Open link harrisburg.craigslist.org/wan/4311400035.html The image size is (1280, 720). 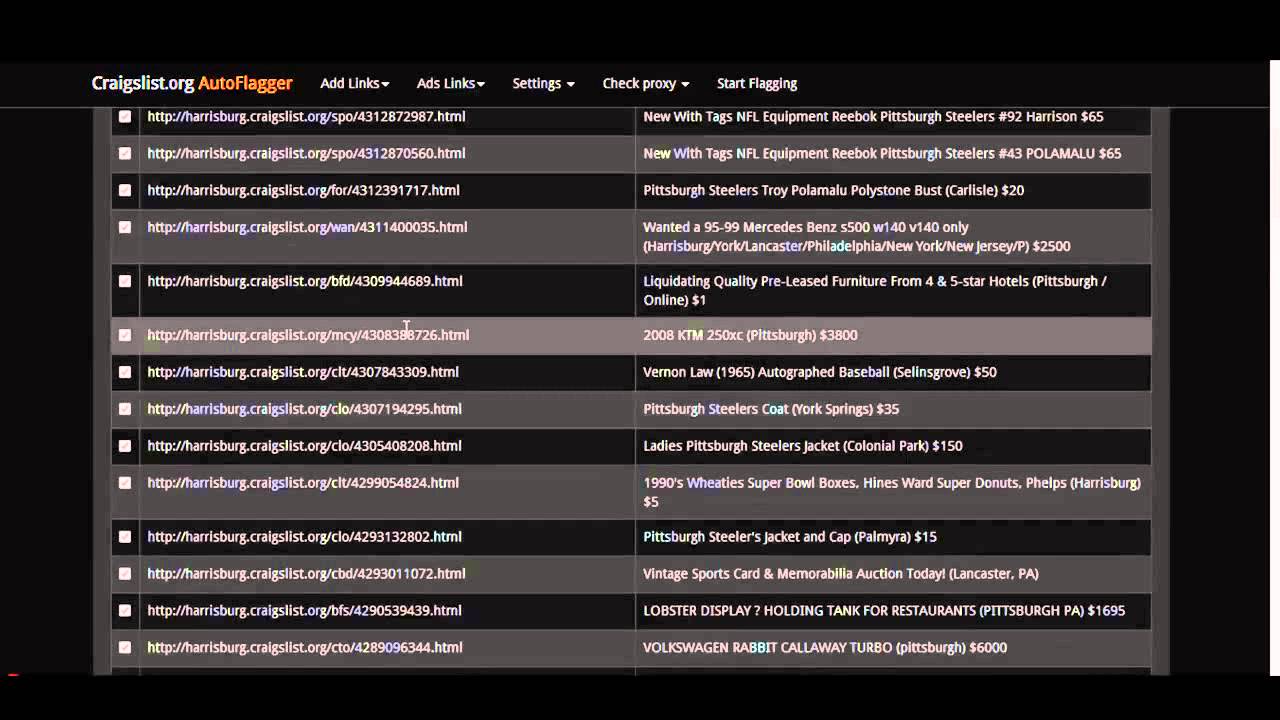pyautogui.click(x=307, y=228)
